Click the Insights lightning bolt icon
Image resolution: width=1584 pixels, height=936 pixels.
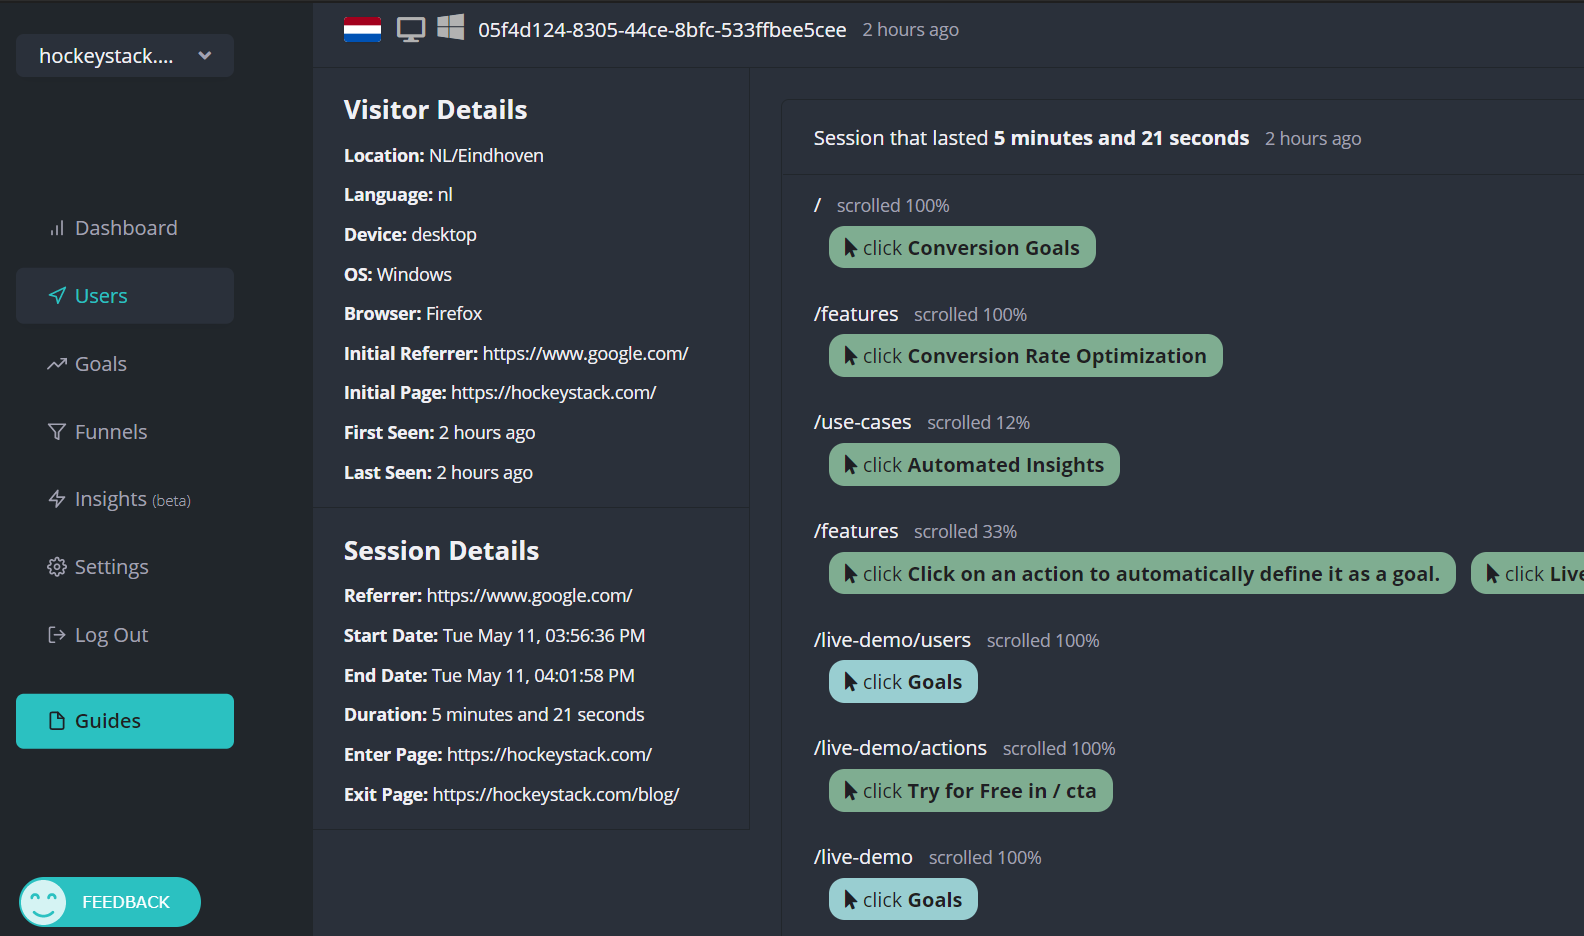point(57,499)
